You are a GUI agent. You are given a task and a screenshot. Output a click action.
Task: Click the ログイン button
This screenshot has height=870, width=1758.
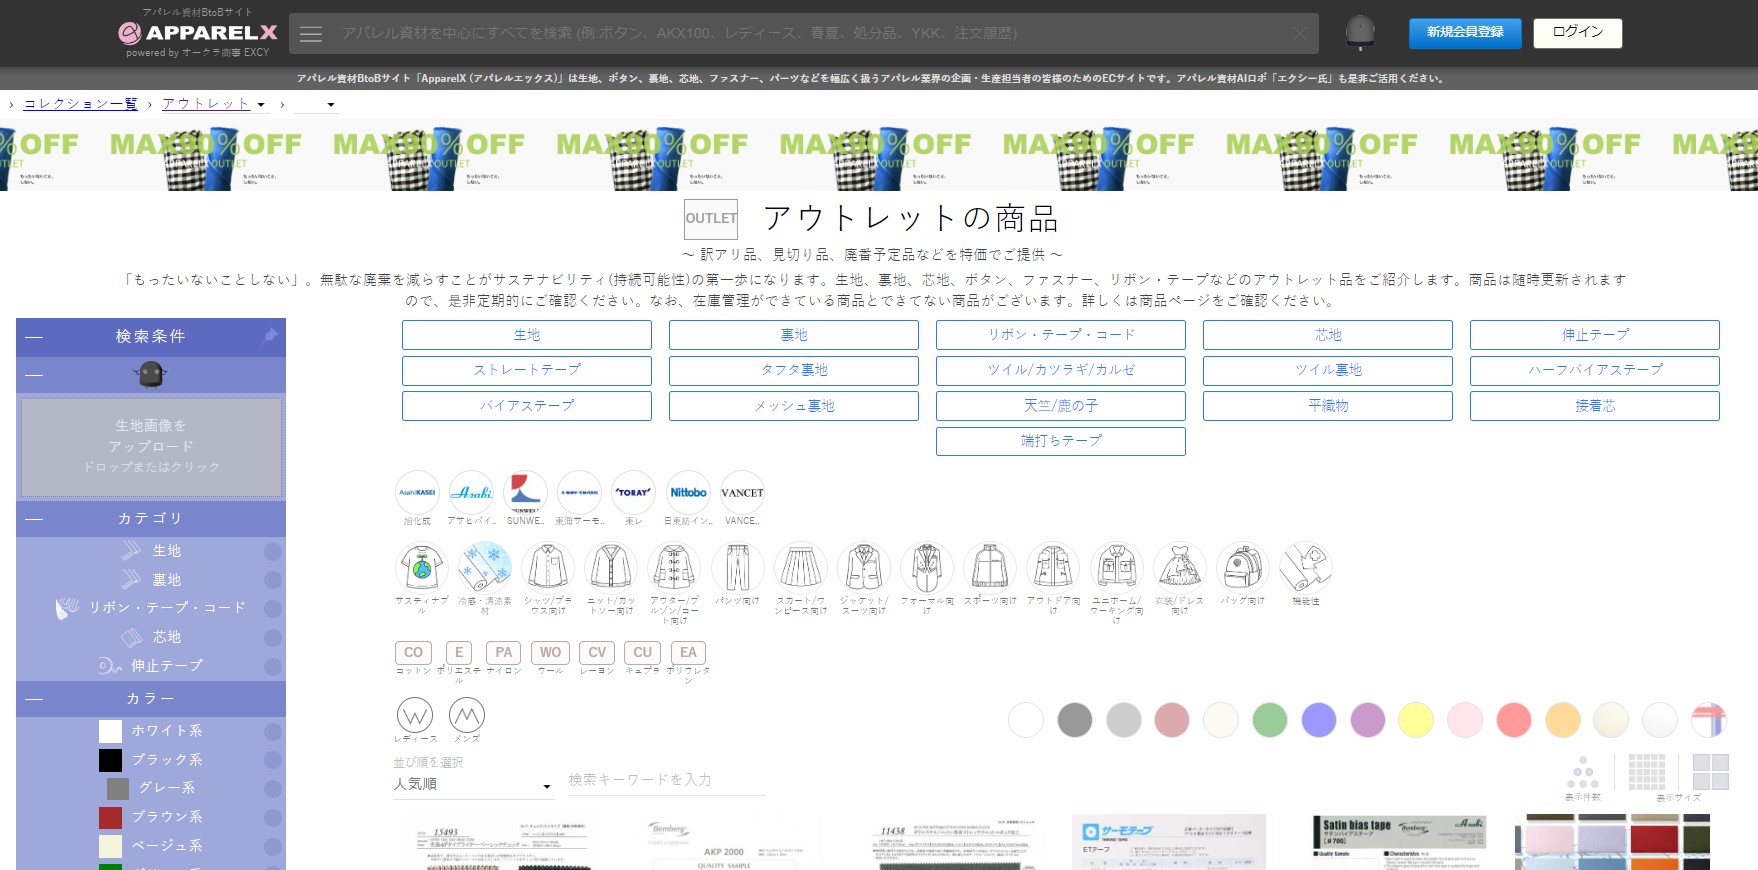[1577, 33]
